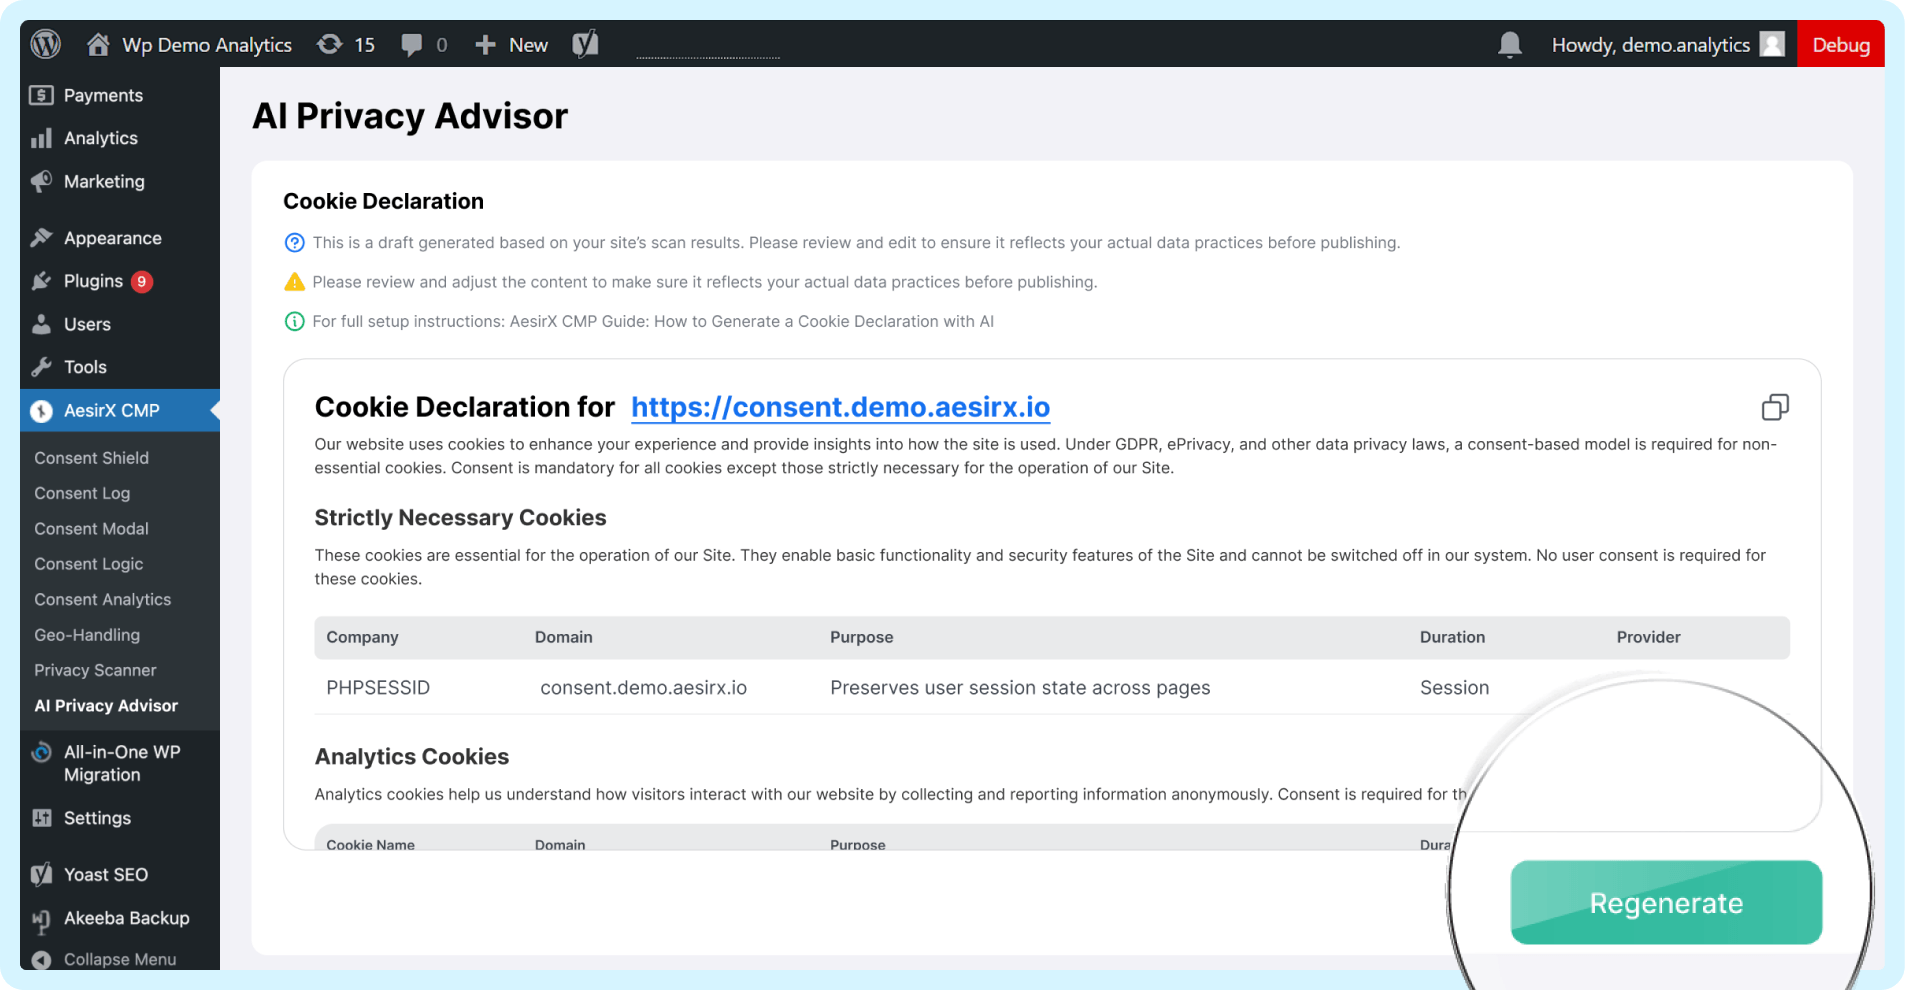Open the Plugins menu
The image size is (1905, 990).
(x=93, y=281)
